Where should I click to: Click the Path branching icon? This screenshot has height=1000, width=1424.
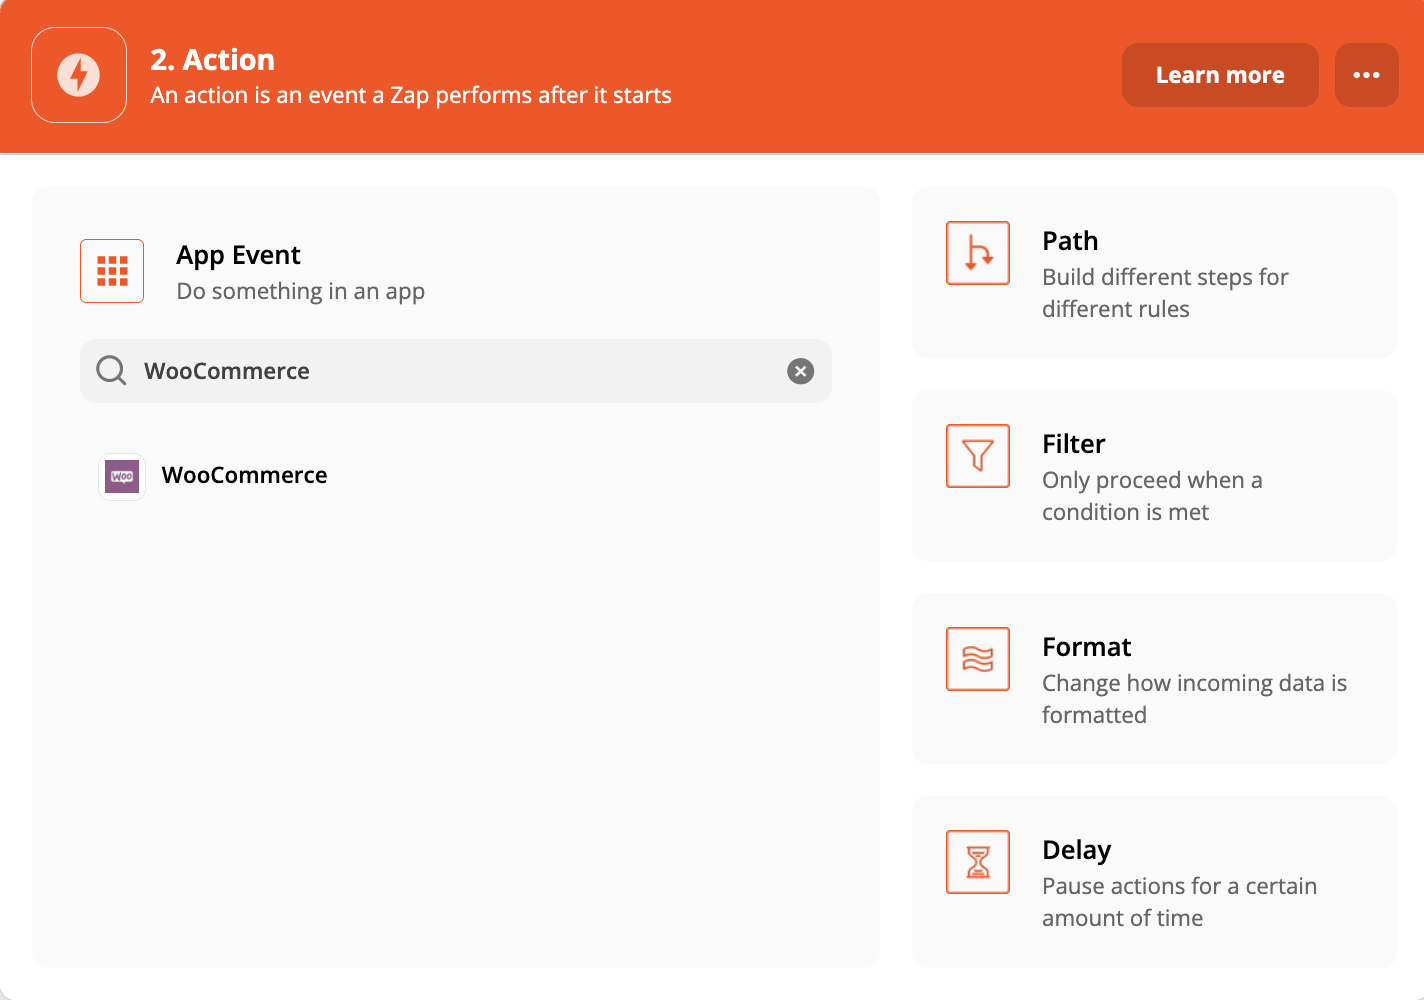coord(977,252)
